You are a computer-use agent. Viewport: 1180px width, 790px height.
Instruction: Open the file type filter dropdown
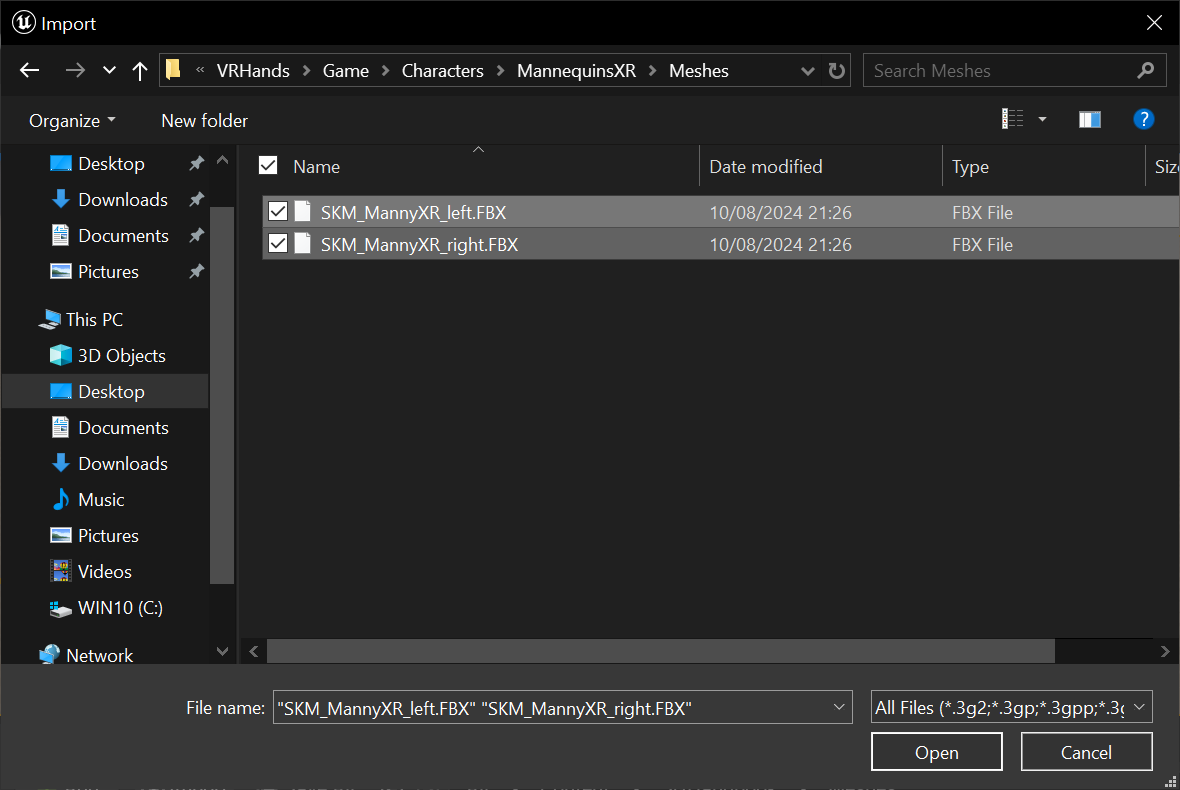tap(1138, 706)
